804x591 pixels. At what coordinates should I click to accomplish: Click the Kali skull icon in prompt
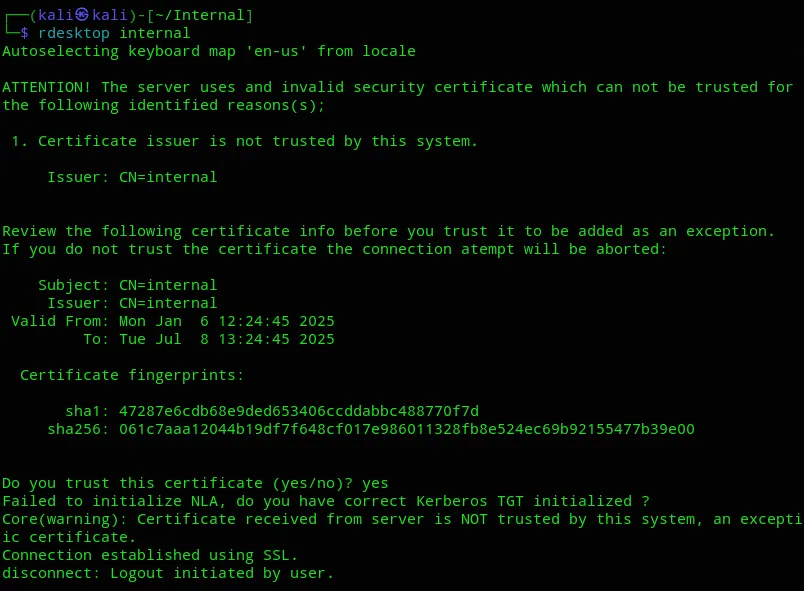click(x=82, y=15)
